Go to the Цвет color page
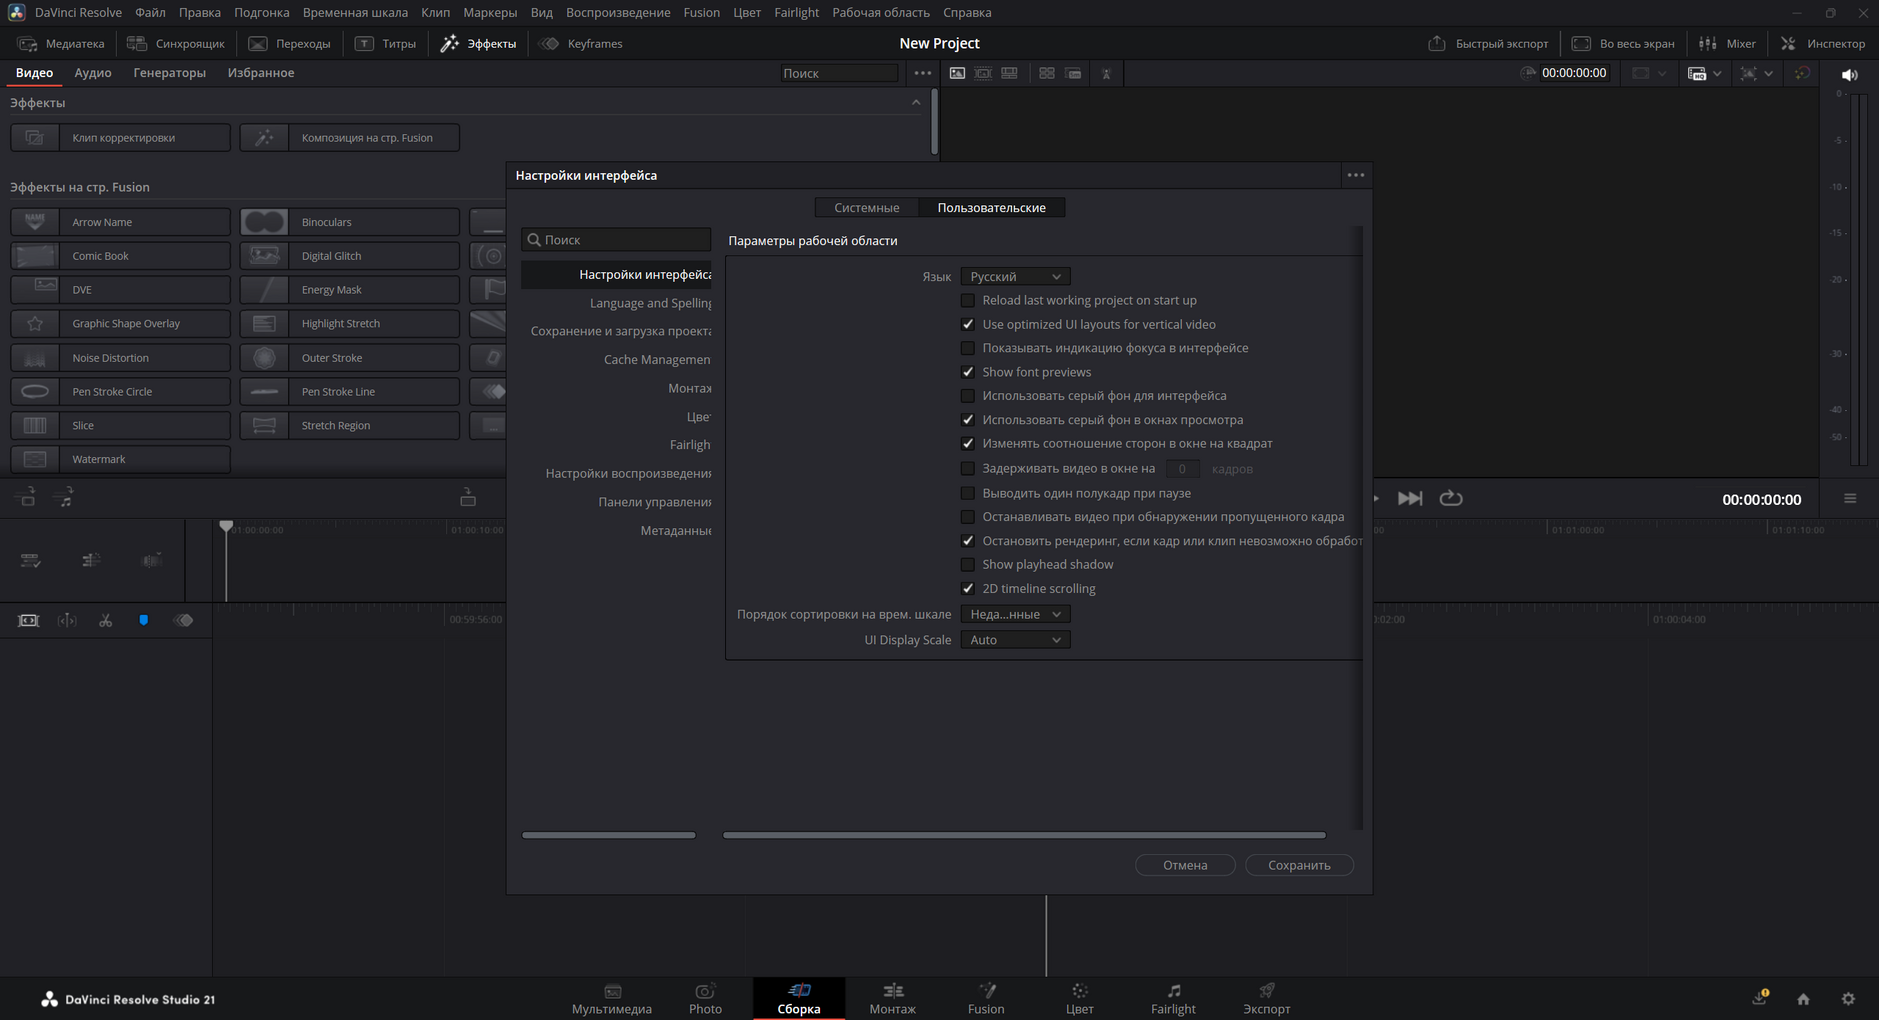This screenshot has width=1879, height=1020. coord(1079,998)
